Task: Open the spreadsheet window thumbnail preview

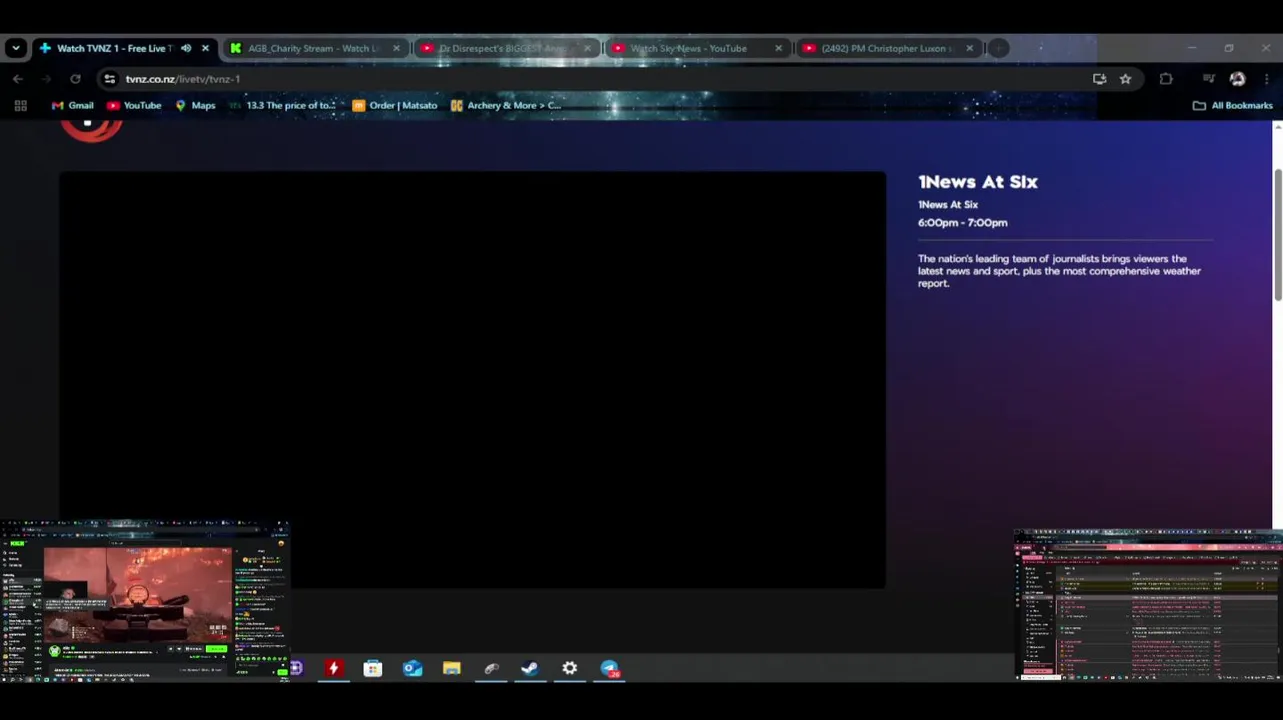Action: (1148, 605)
